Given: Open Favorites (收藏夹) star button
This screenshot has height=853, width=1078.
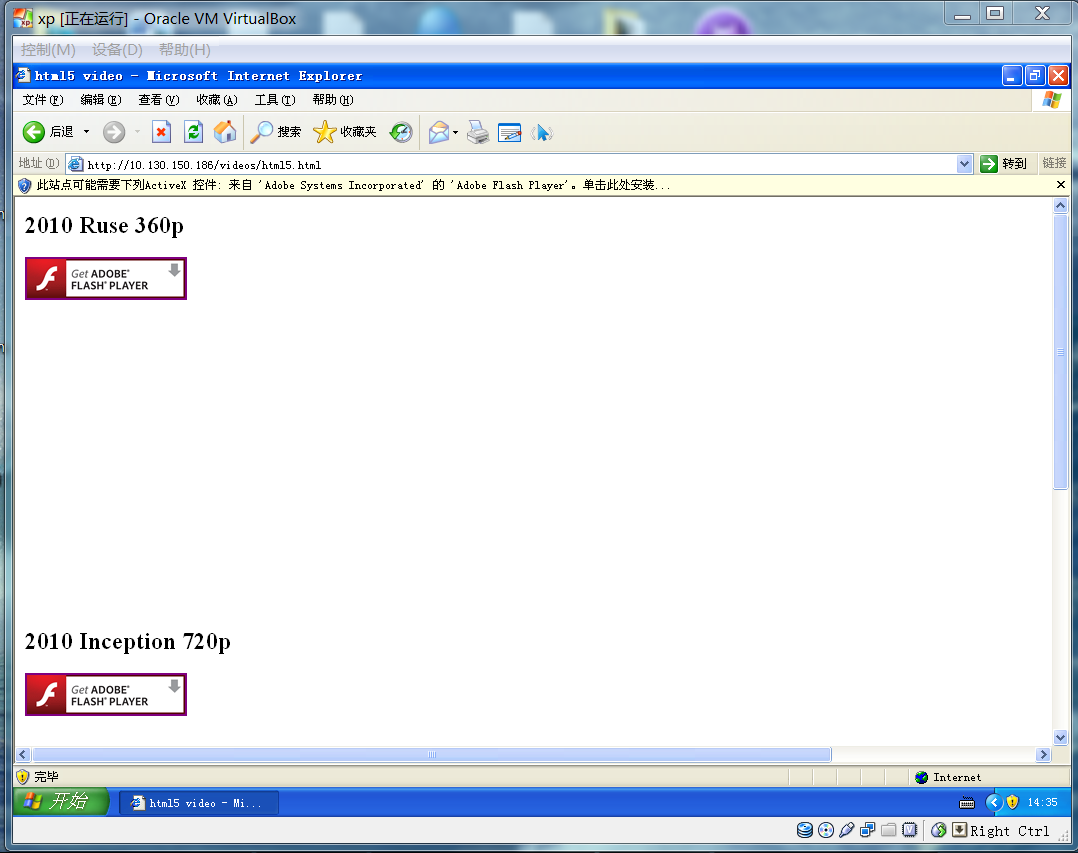Looking at the screenshot, I should pyautogui.click(x=344, y=132).
